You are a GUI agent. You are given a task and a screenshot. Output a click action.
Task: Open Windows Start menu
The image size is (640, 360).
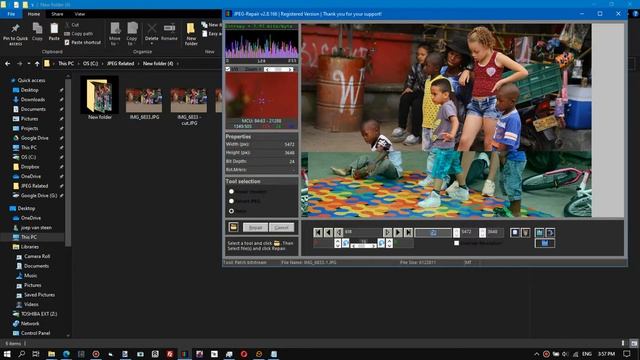7,354
